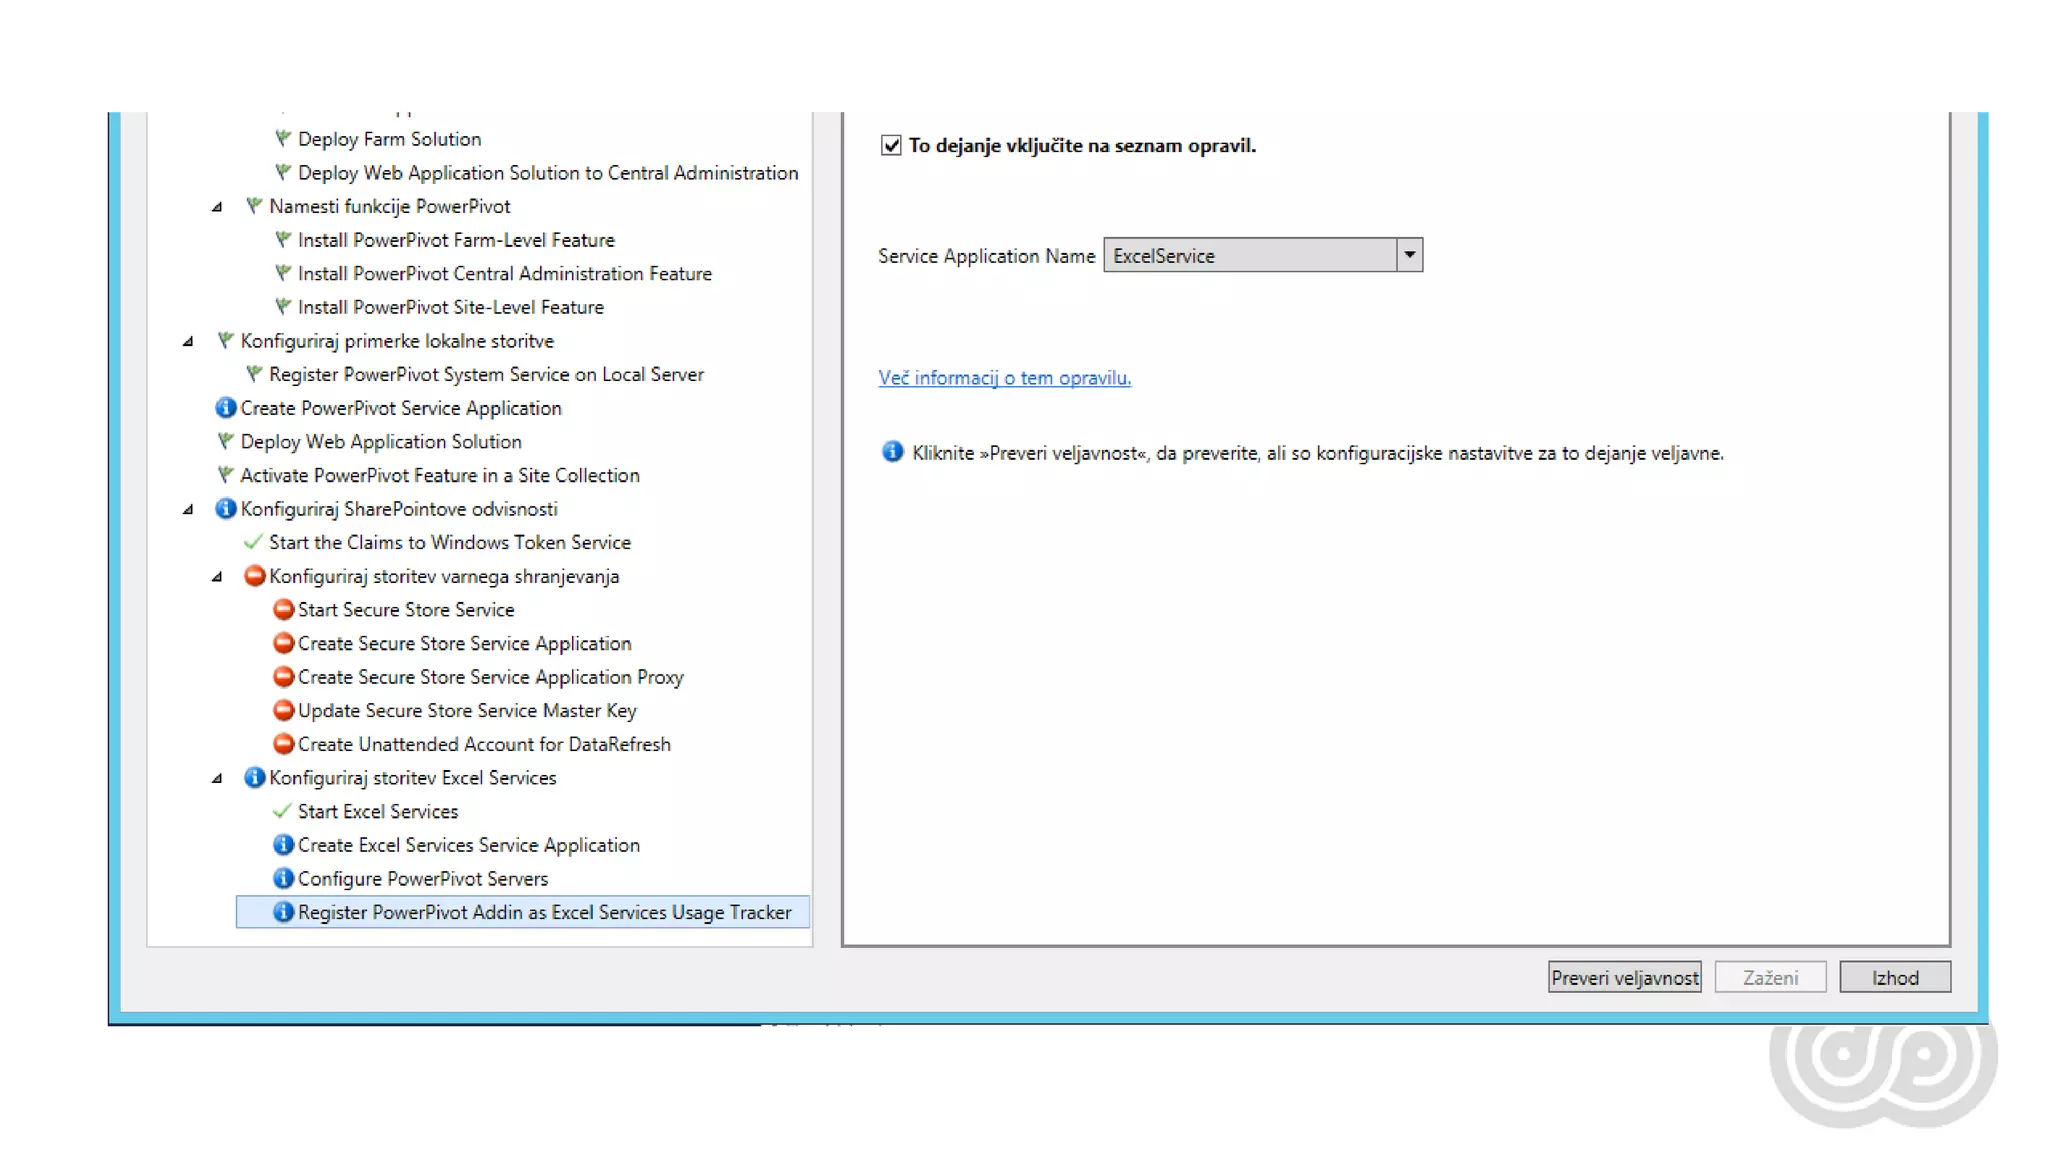
Task: Select Activate PowerPivot Feature in a Site Collection
Action: point(439,475)
